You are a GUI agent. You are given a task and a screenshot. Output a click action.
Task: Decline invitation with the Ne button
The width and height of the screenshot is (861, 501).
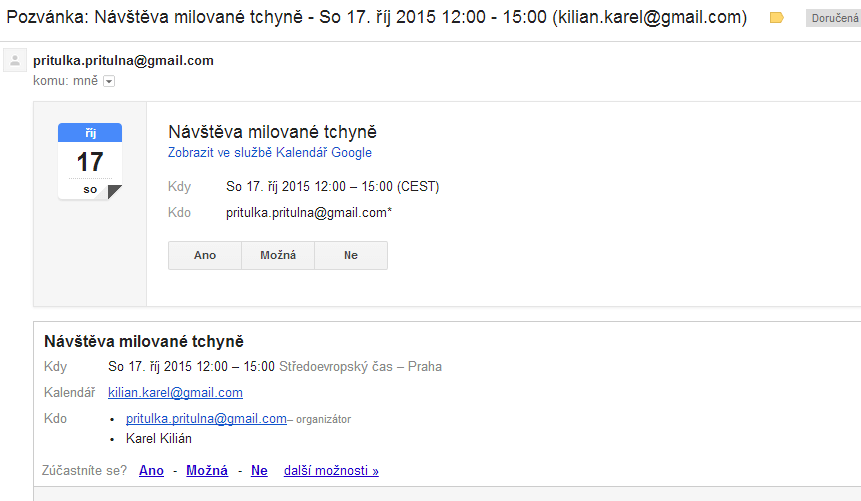(x=351, y=255)
